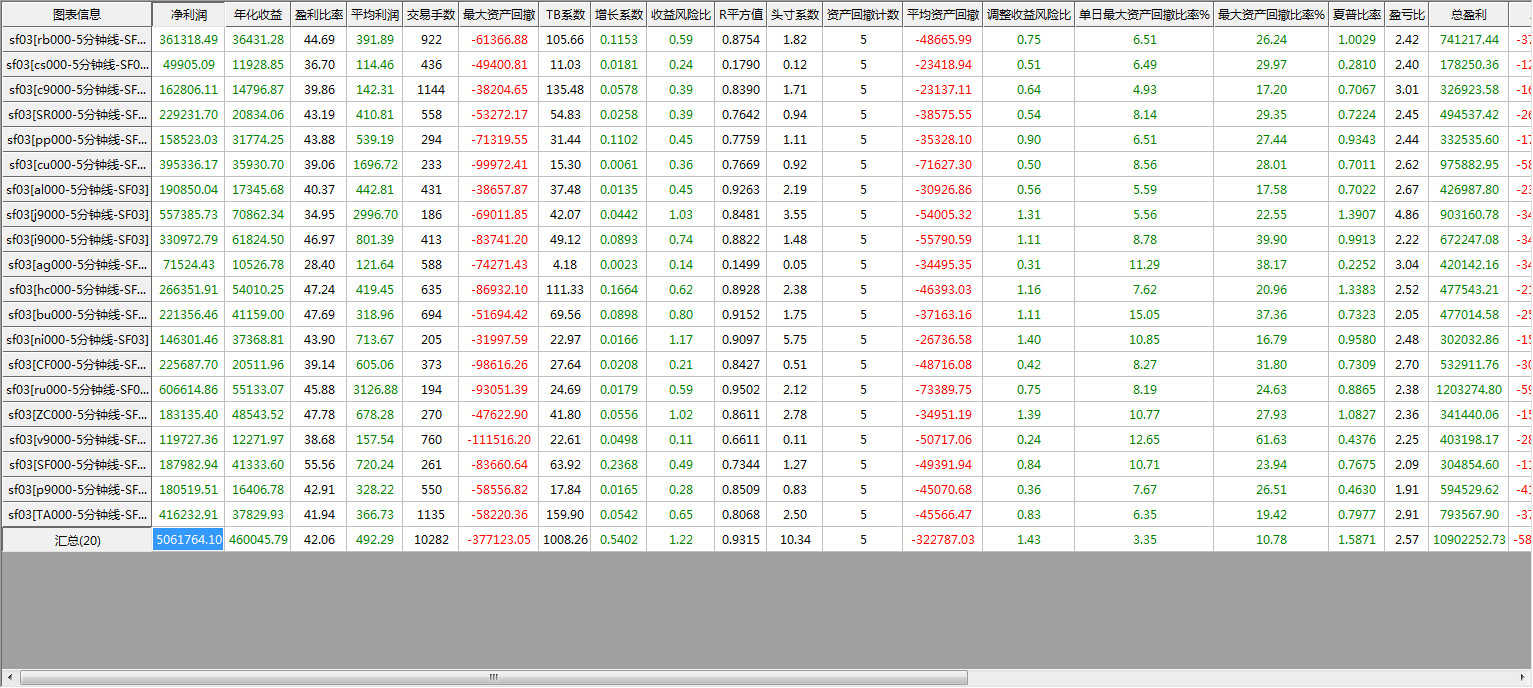Click the 头寸系数 column header
The height and width of the screenshot is (688, 1533).
pyautogui.click(x=795, y=15)
